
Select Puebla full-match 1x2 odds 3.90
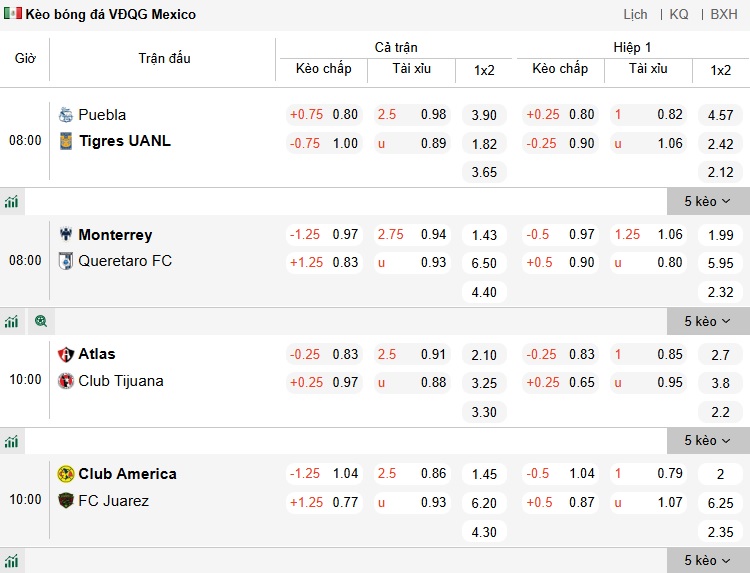point(484,115)
